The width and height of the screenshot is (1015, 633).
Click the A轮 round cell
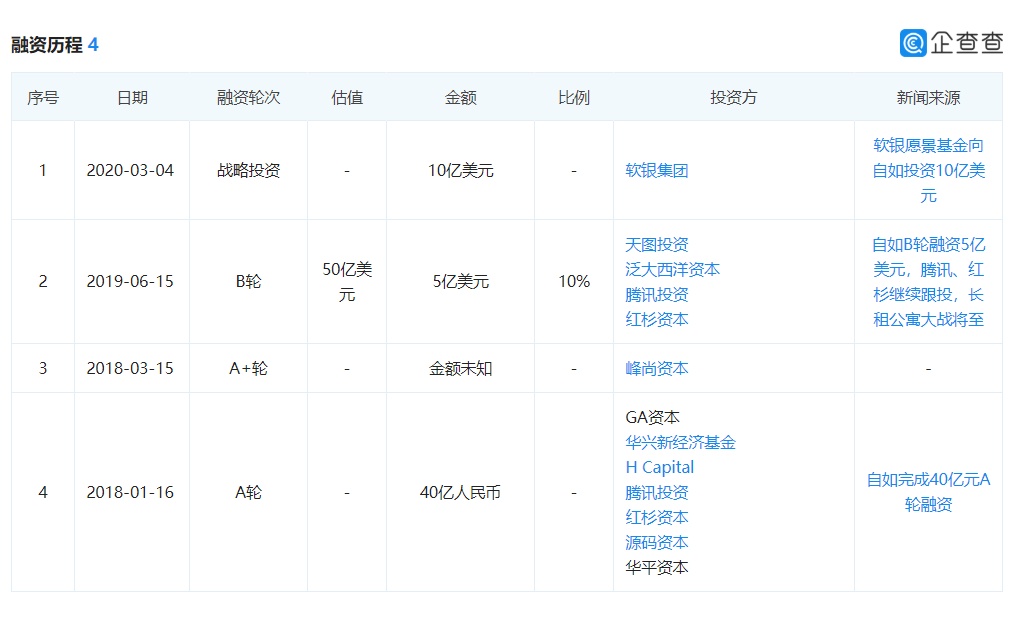point(249,493)
